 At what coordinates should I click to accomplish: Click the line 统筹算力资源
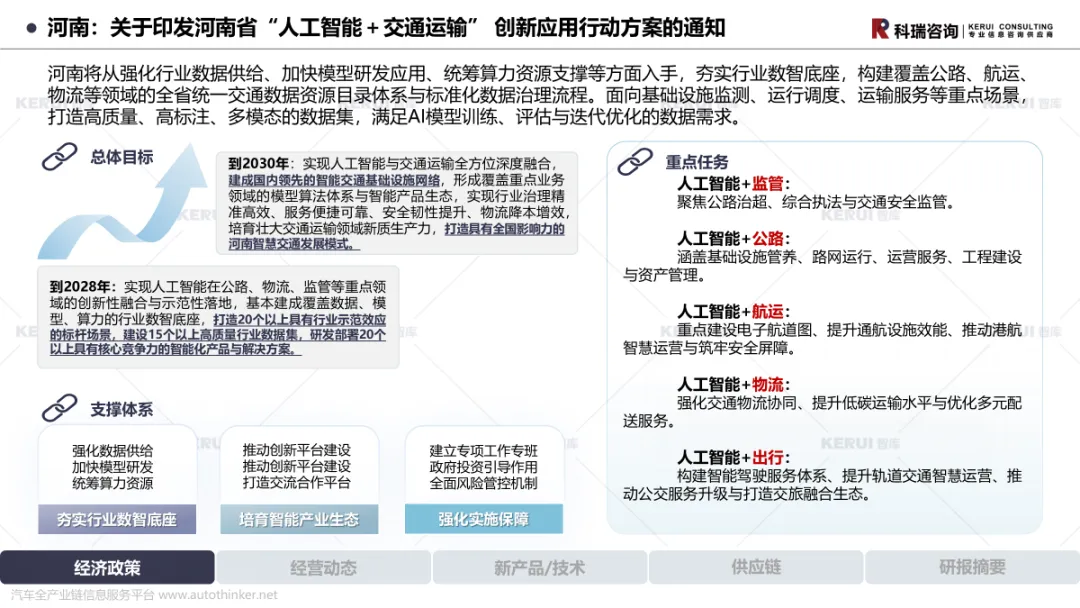tap(113, 483)
